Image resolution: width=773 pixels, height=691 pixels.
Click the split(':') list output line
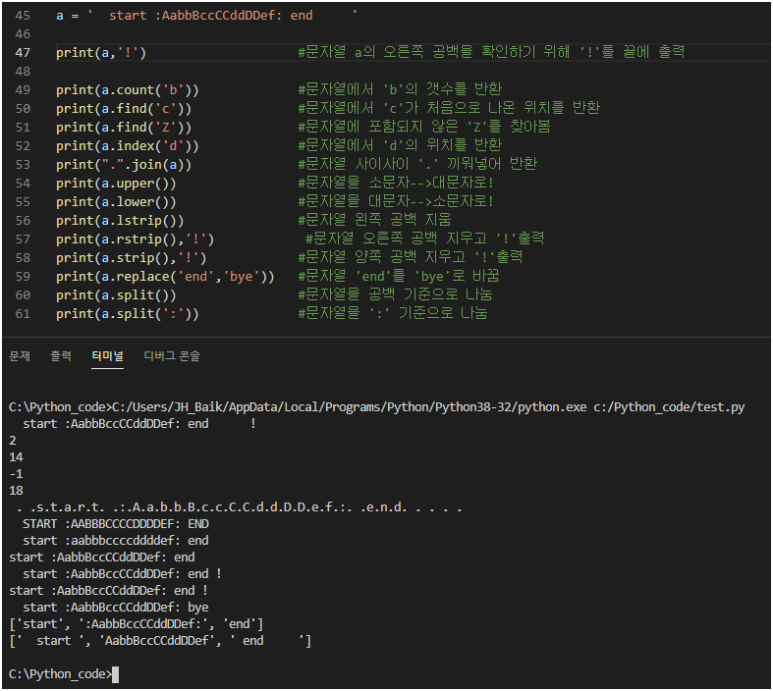[x=160, y=641]
